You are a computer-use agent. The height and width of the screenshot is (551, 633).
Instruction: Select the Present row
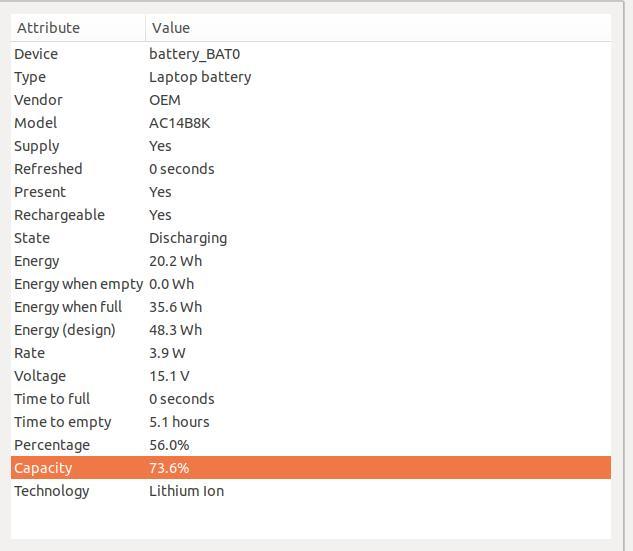coord(311,192)
